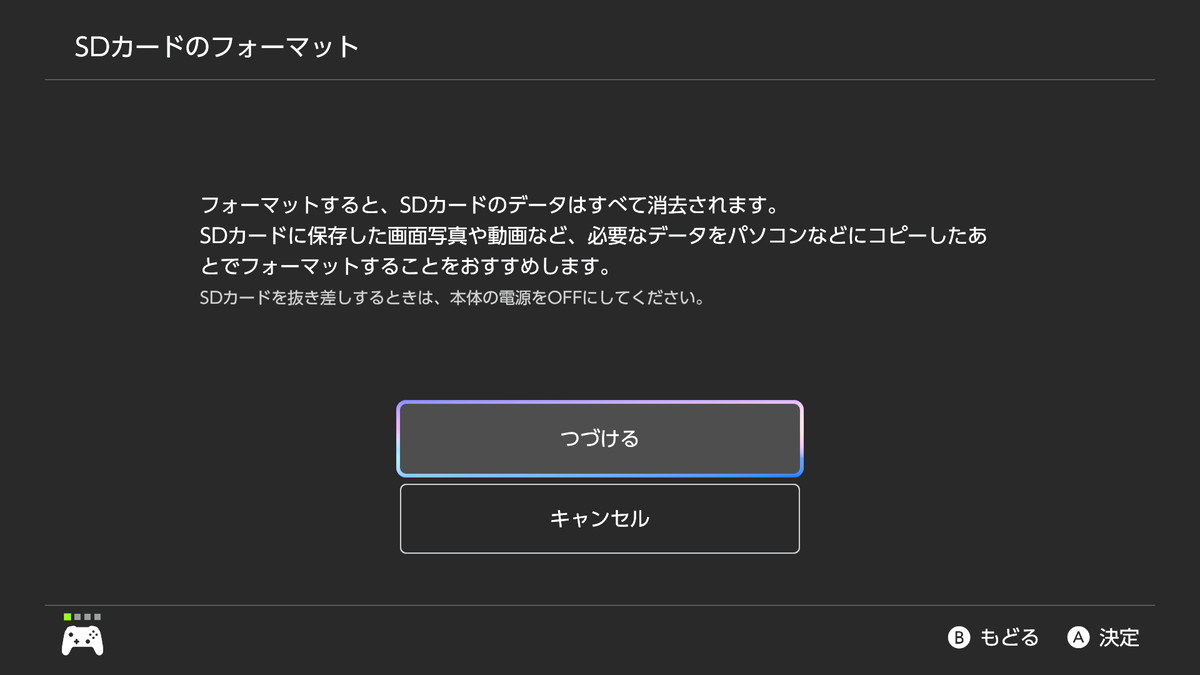The width and height of the screenshot is (1200, 675).
Task: Click the circled A button icon
Action: 1078,637
